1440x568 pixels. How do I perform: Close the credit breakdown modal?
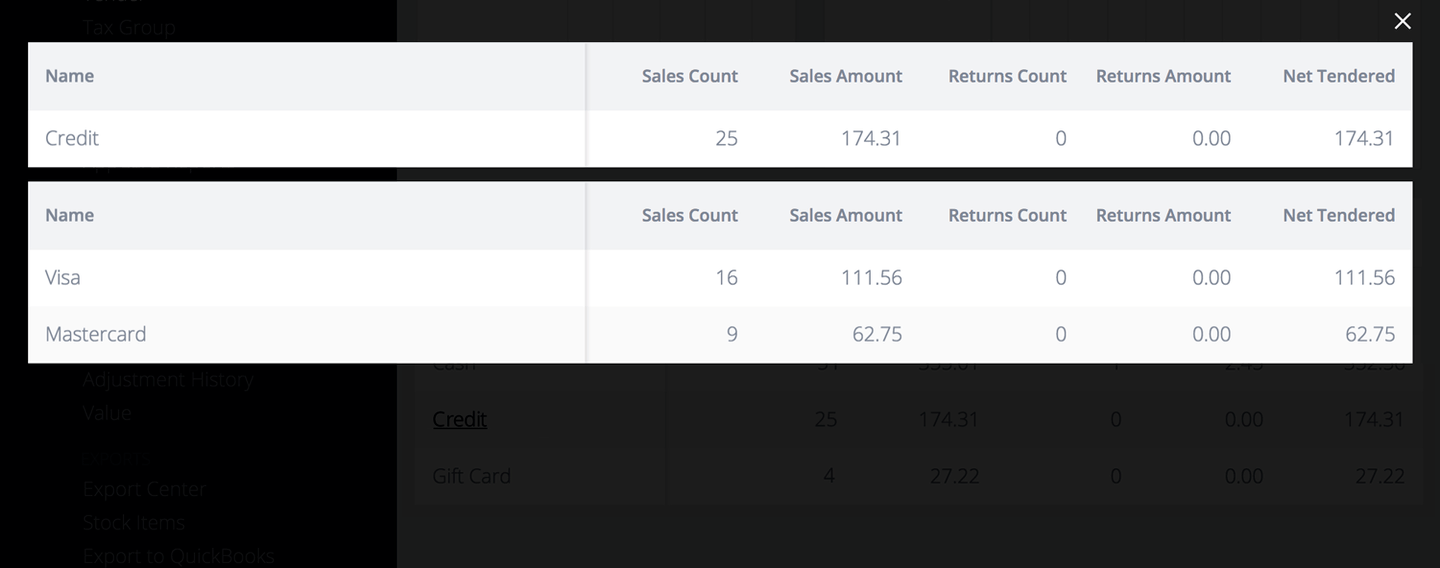(x=1402, y=21)
